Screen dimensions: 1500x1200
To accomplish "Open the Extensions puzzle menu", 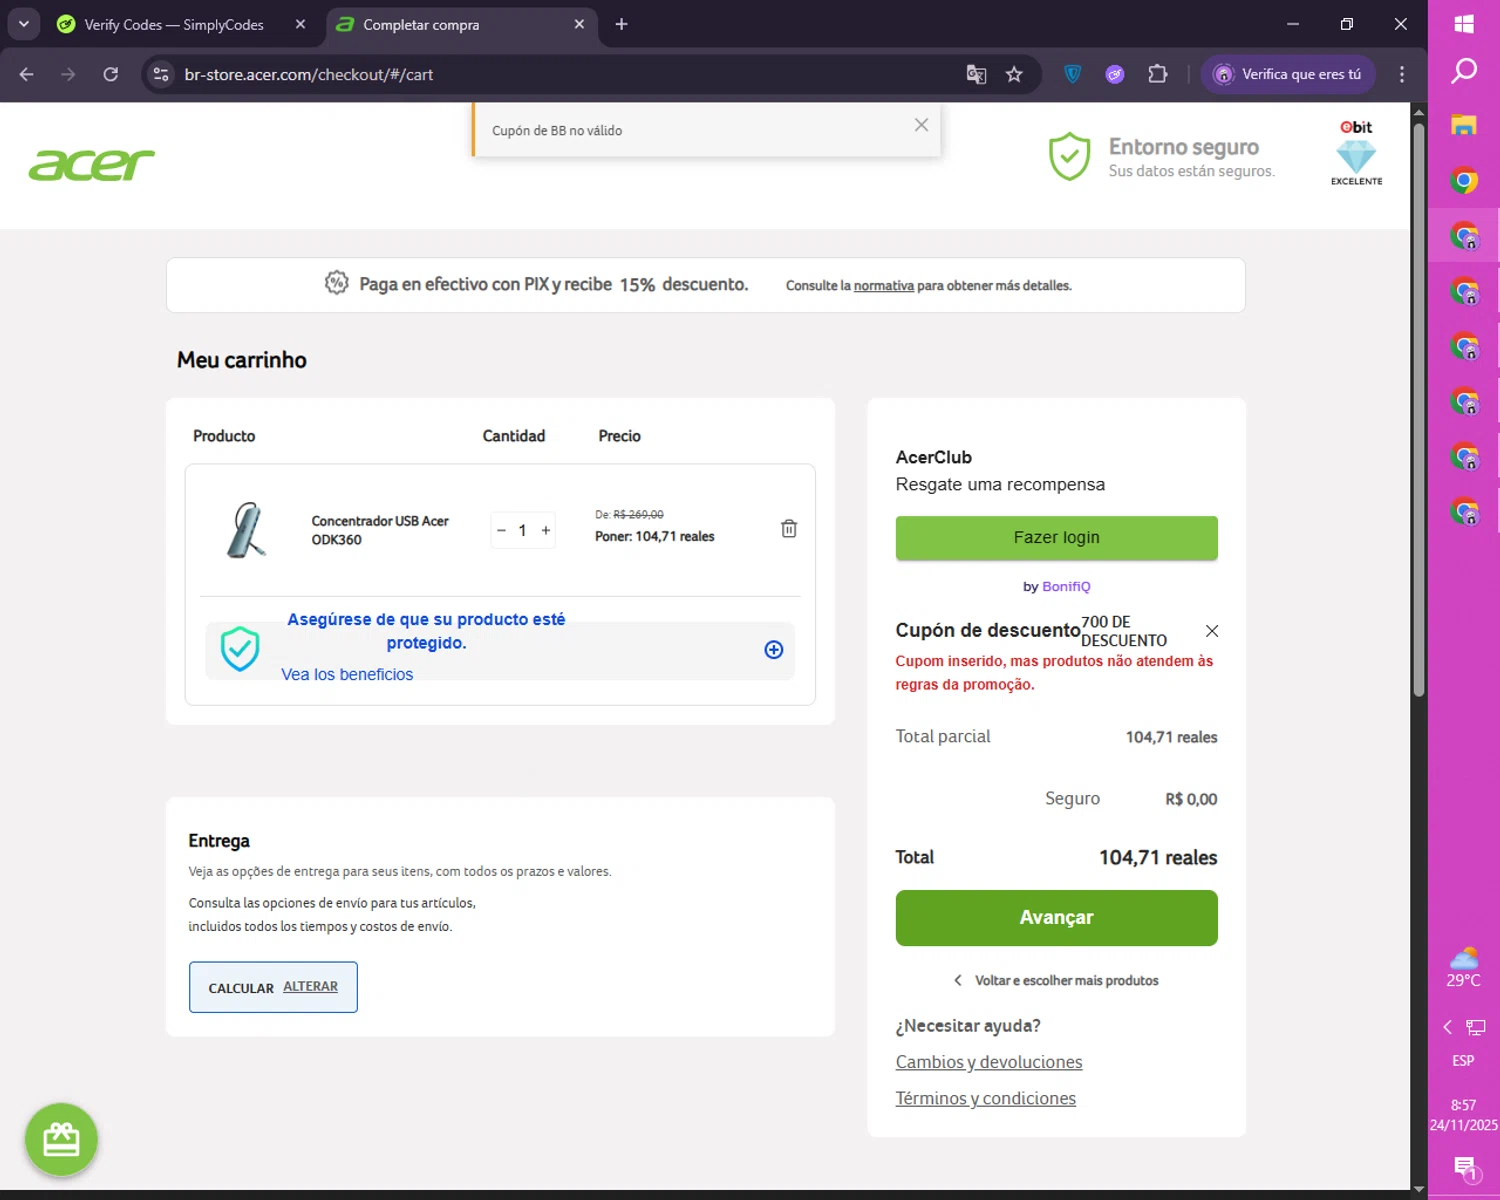I will (x=1157, y=75).
